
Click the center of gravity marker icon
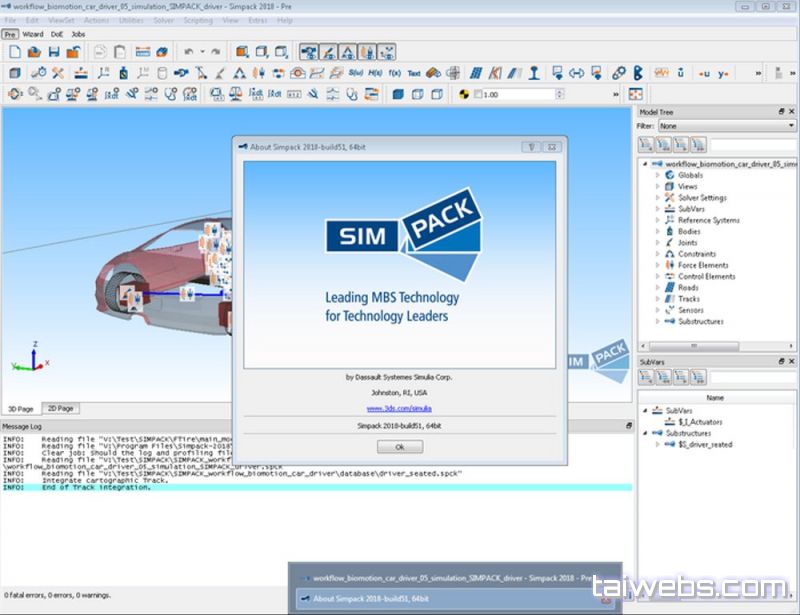pos(462,94)
